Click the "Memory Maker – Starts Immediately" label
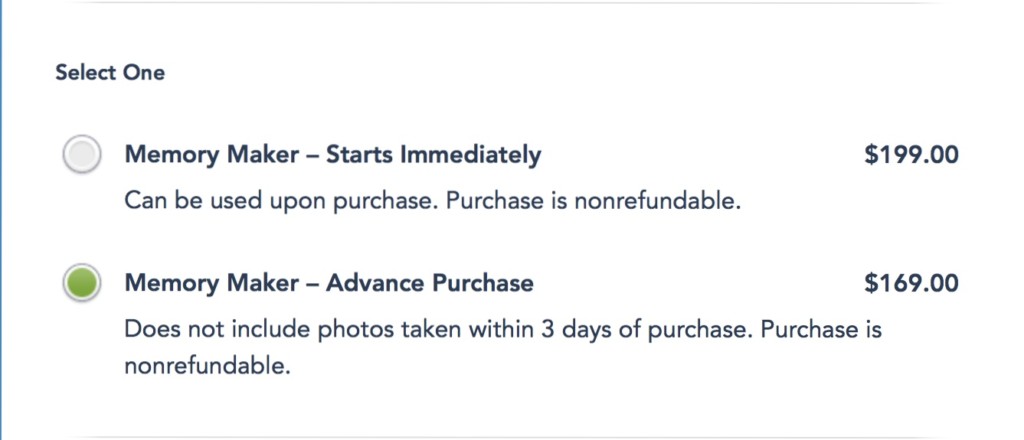Viewport: 1024px width, 440px height. click(x=332, y=155)
